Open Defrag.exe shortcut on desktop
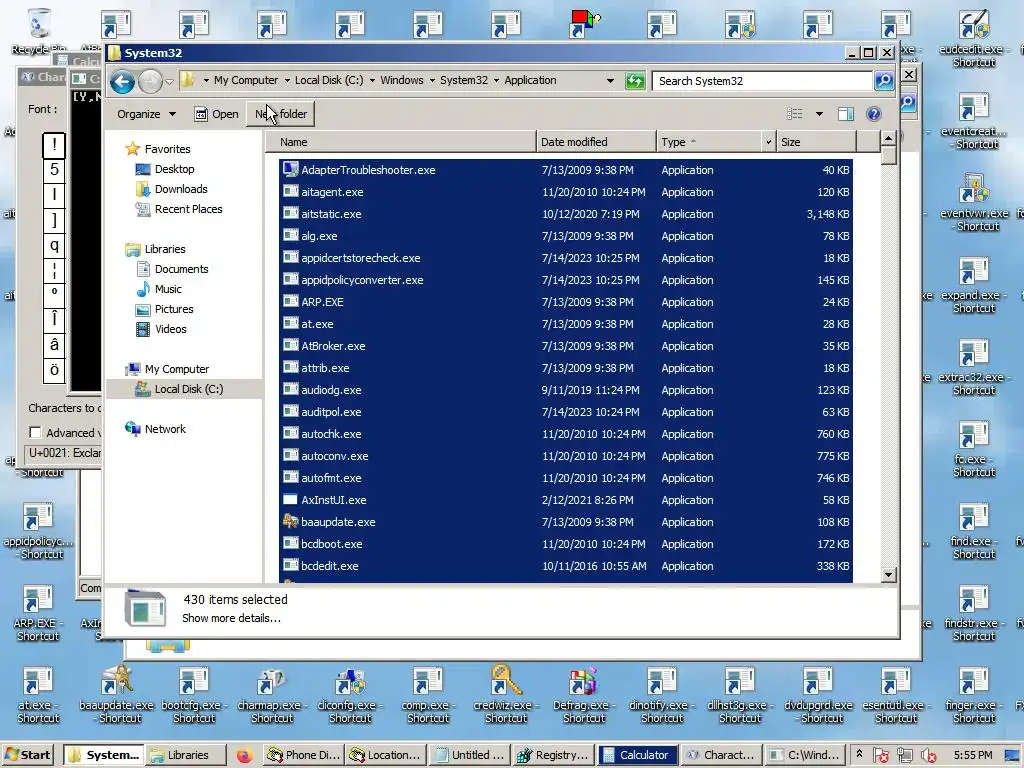The width and height of the screenshot is (1024, 768). (x=584, y=694)
